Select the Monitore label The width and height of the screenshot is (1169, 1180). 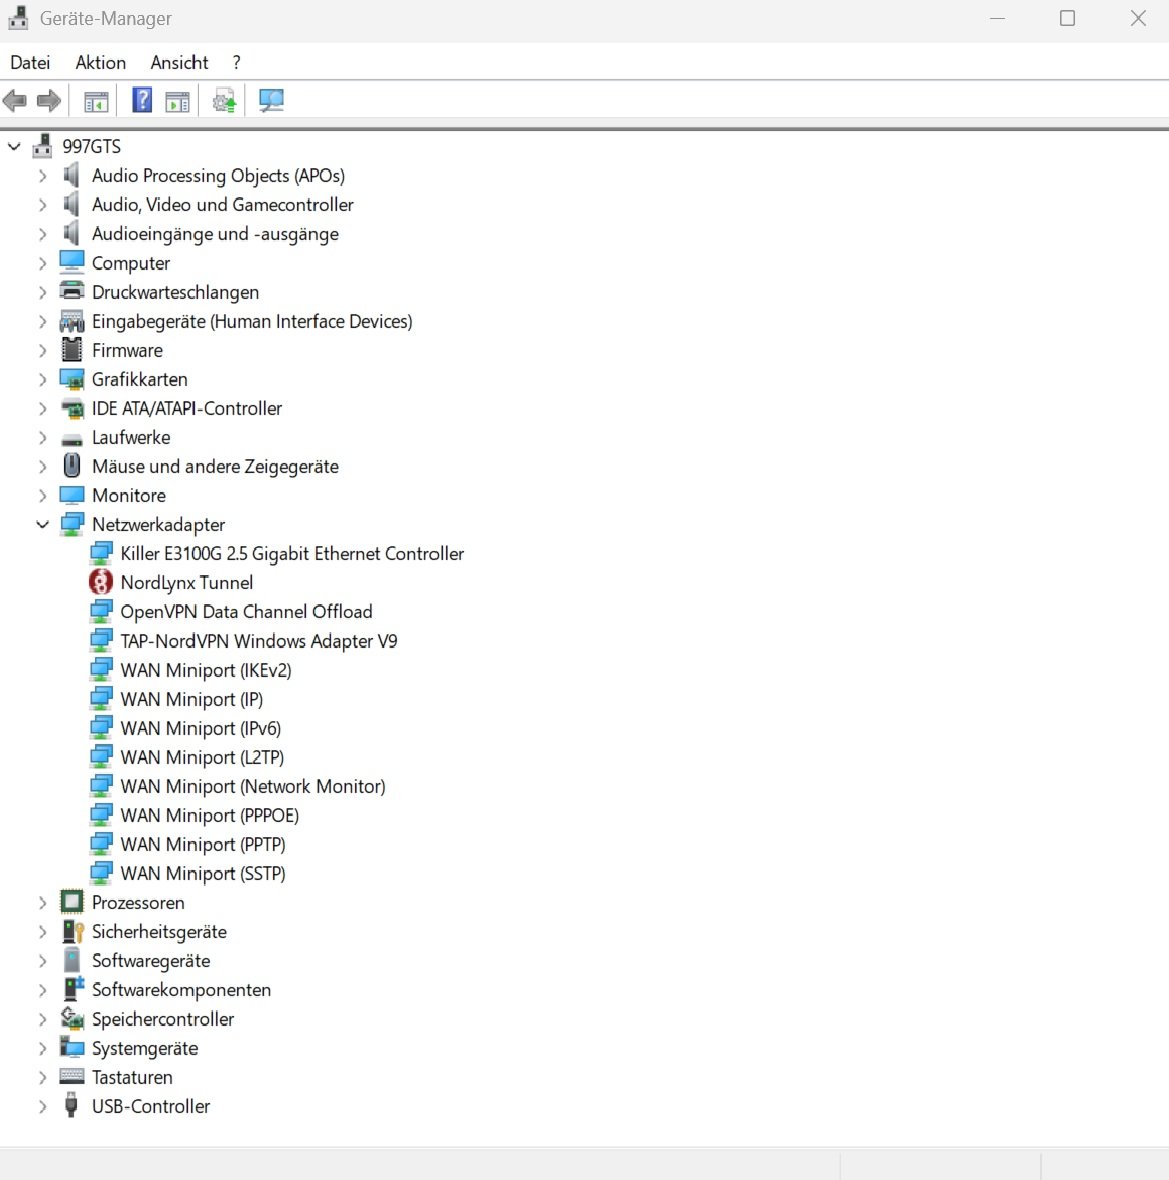click(x=129, y=496)
